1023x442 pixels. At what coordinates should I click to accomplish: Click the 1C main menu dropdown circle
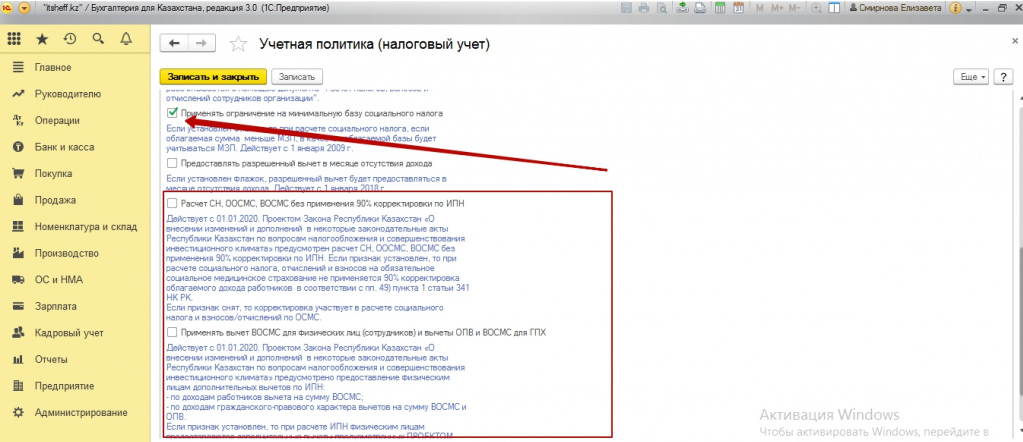click(24, 8)
